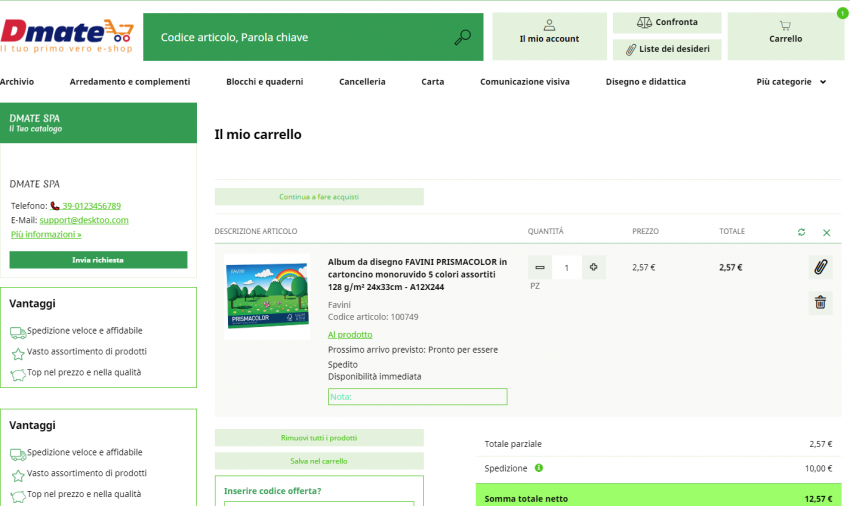Viewport: 850px width, 506px height.
Task: Open the Cancelleria category
Action: 362,82
